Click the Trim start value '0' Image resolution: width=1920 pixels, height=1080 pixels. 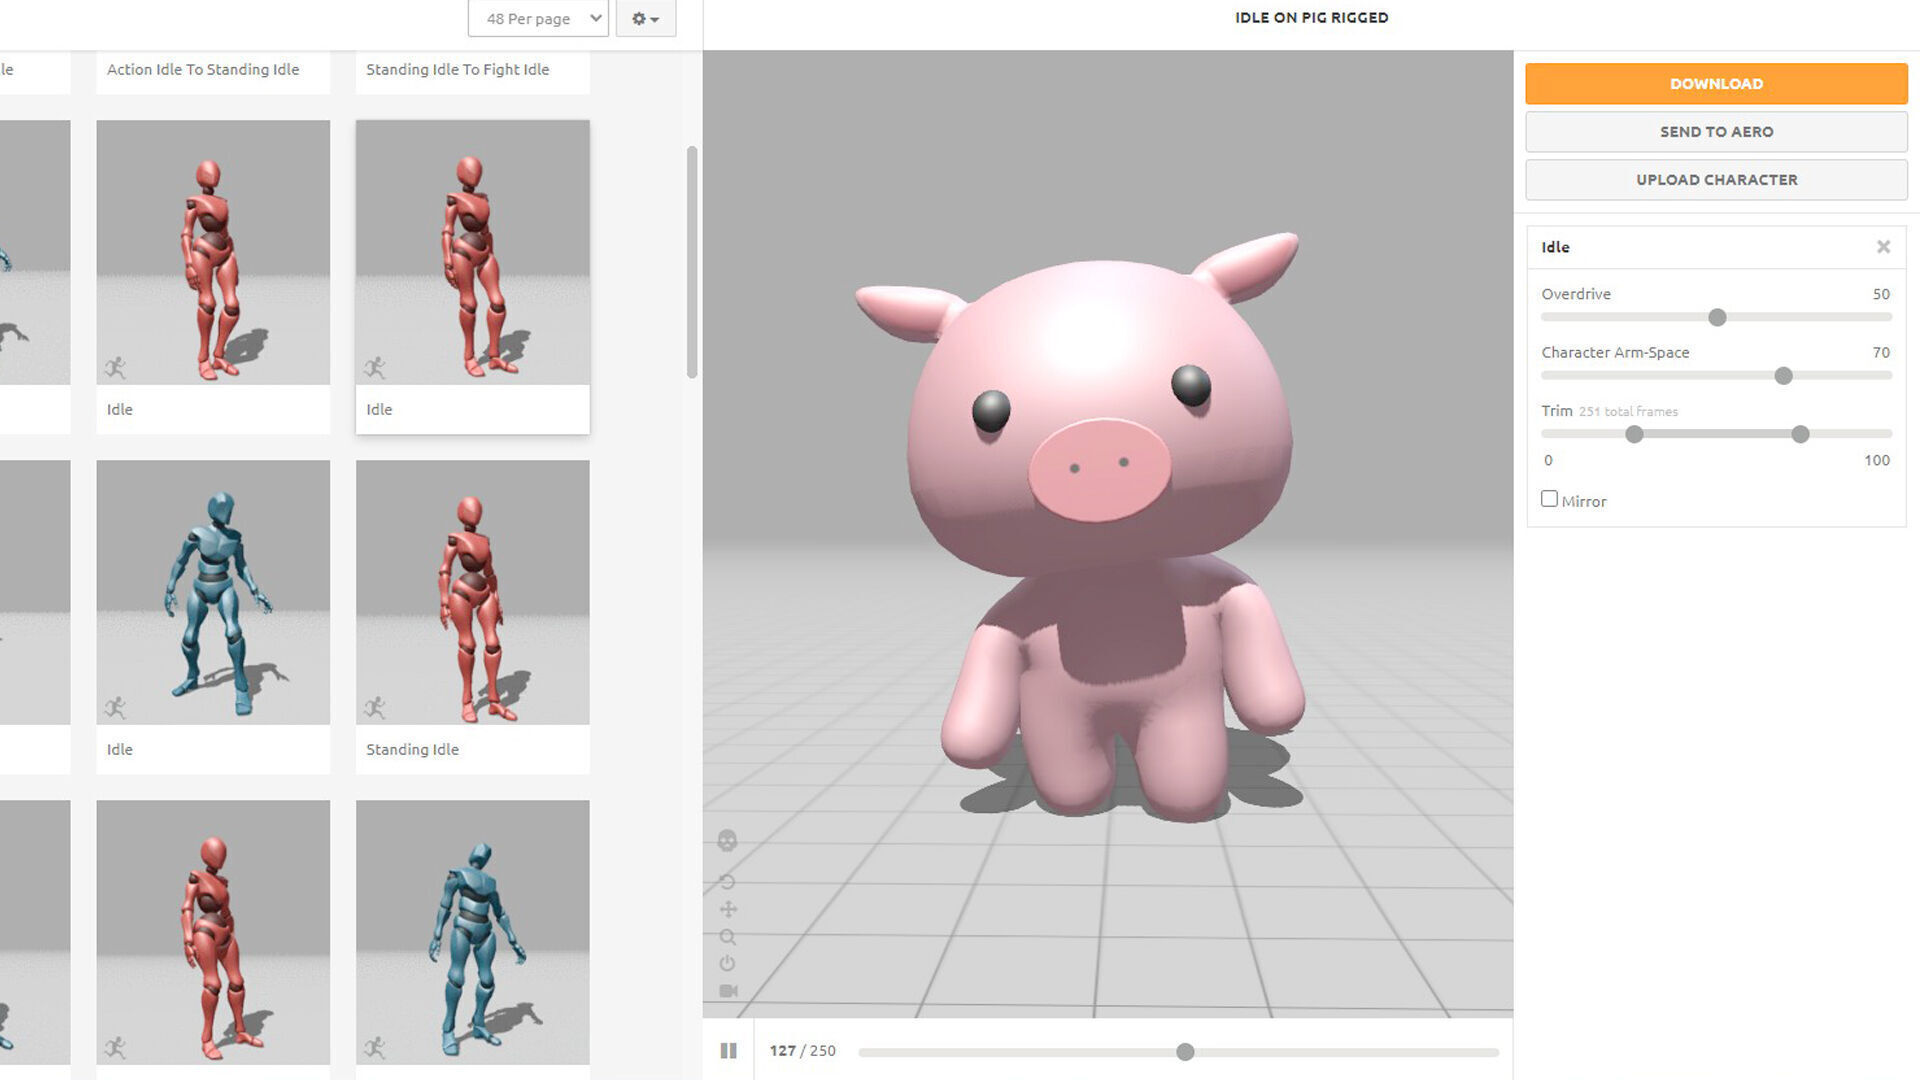pyautogui.click(x=1548, y=460)
